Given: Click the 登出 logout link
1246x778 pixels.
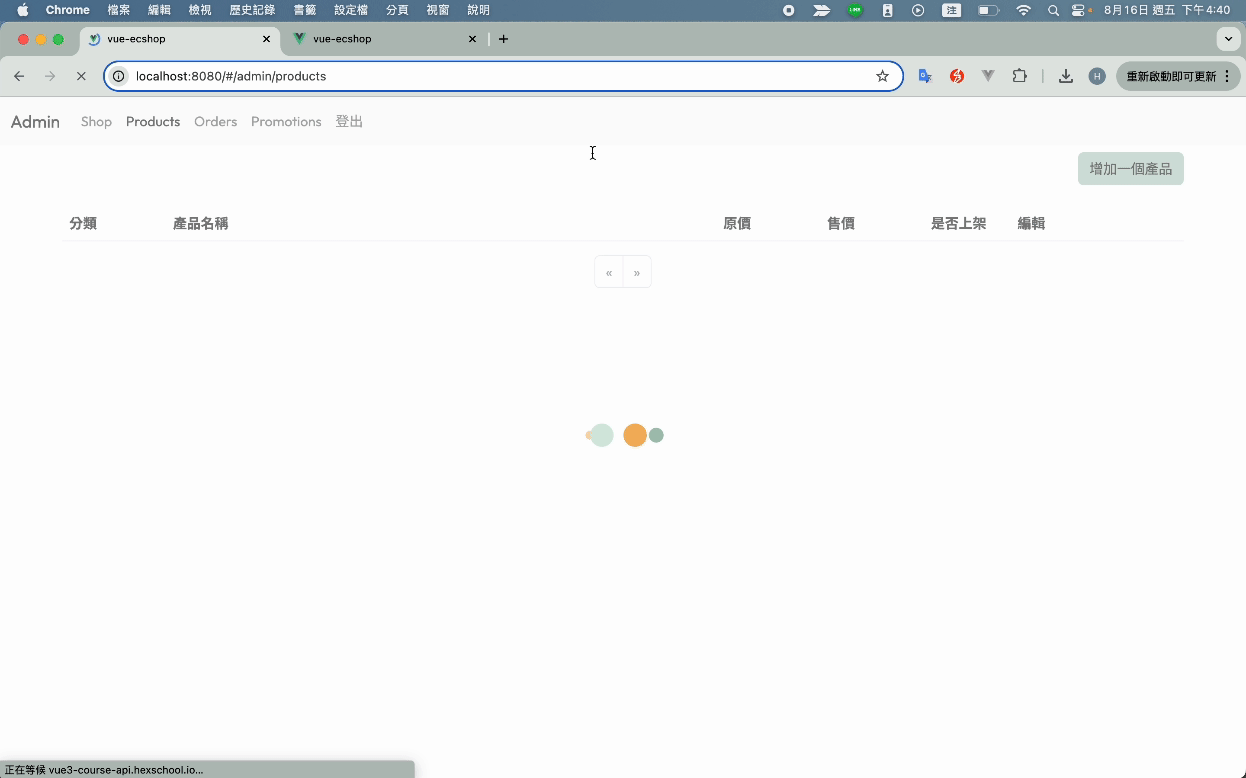Looking at the screenshot, I should [349, 122].
